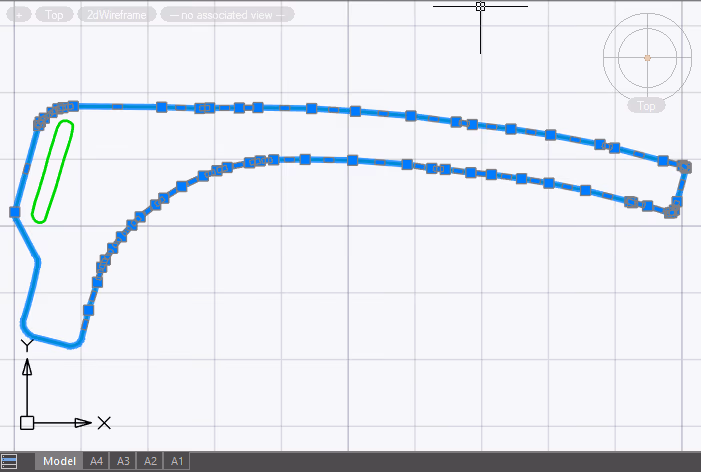Switch to the A3 layout tab
Image resolution: width=701 pixels, height=472 pixels.
123,461
